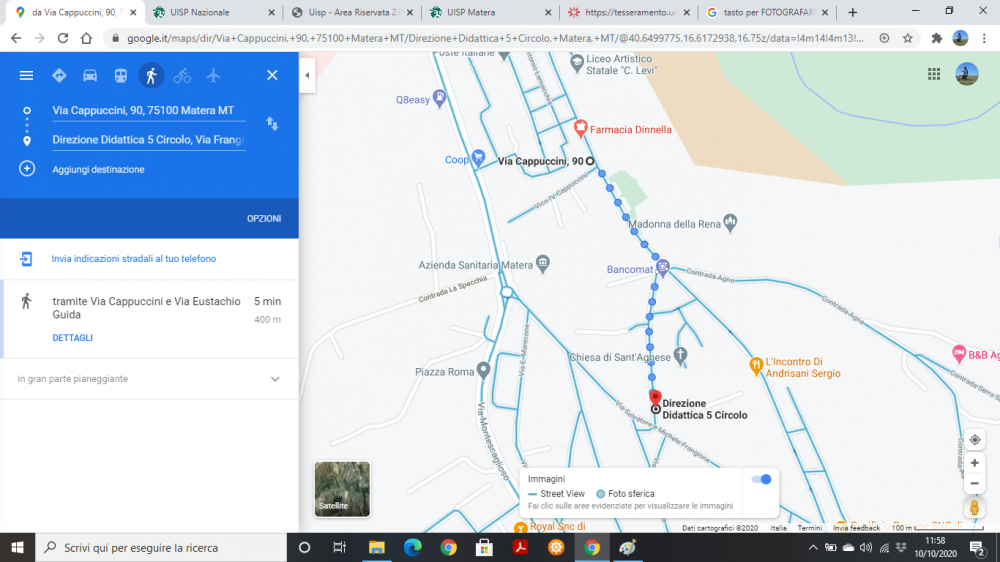Select the driving travel mode icon
1000x562 pixels.
(90, 75)
